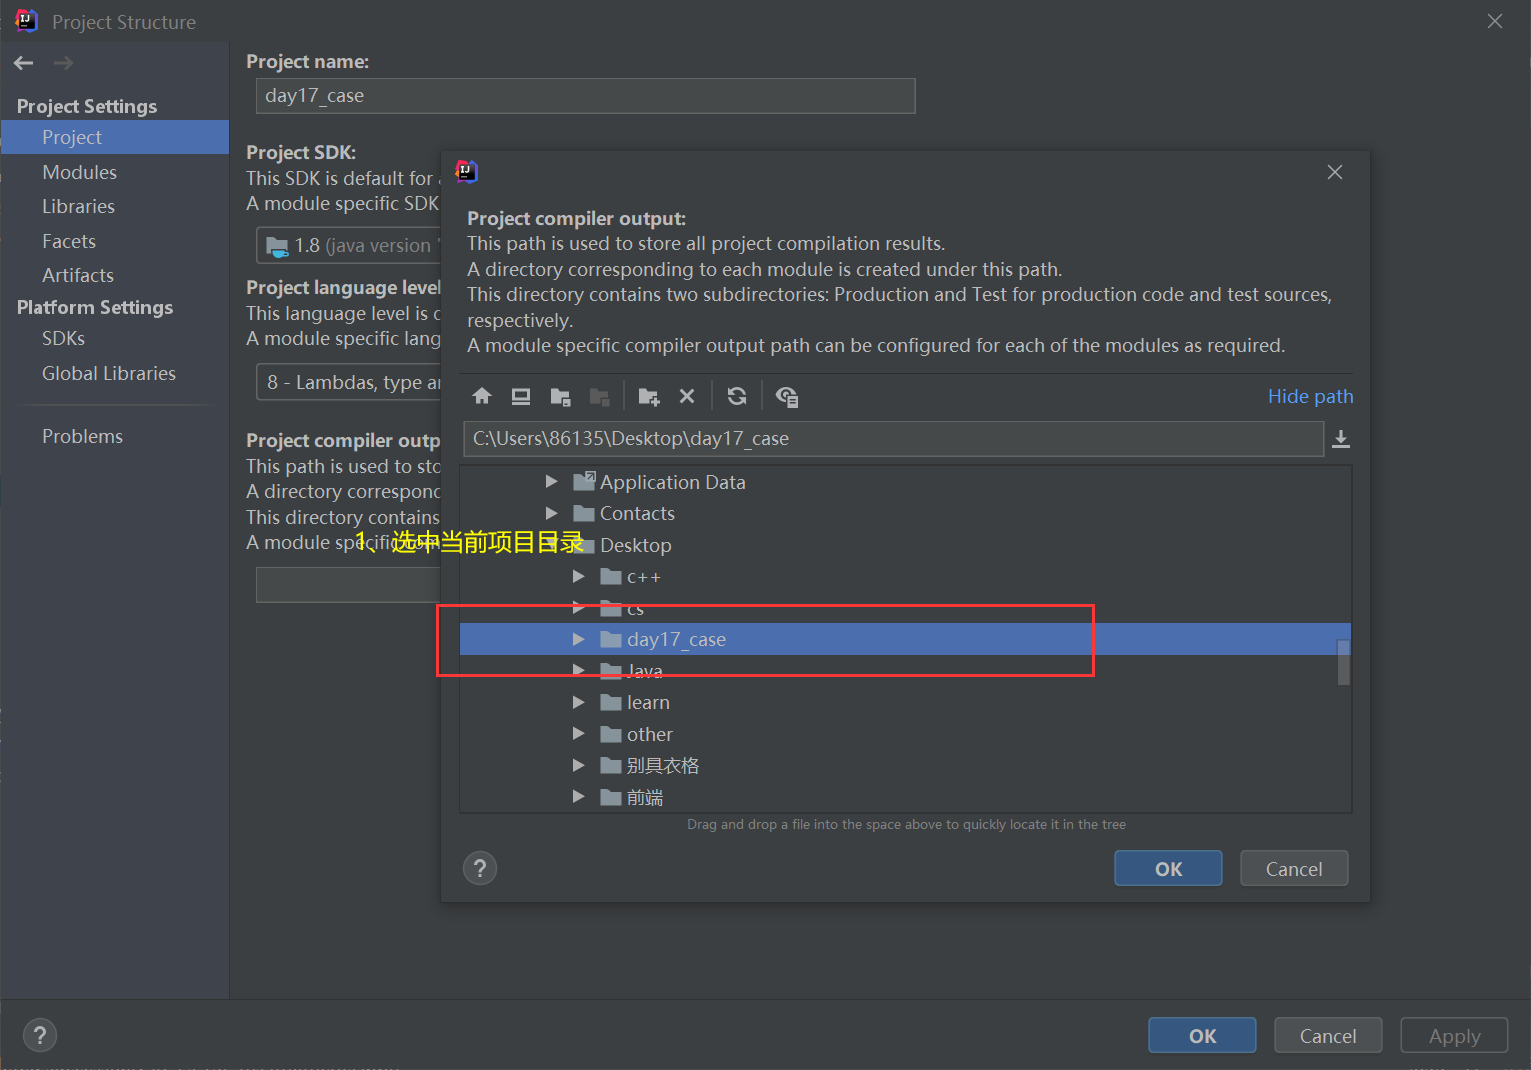Click the Contacts folder icon

coord(584,514)
